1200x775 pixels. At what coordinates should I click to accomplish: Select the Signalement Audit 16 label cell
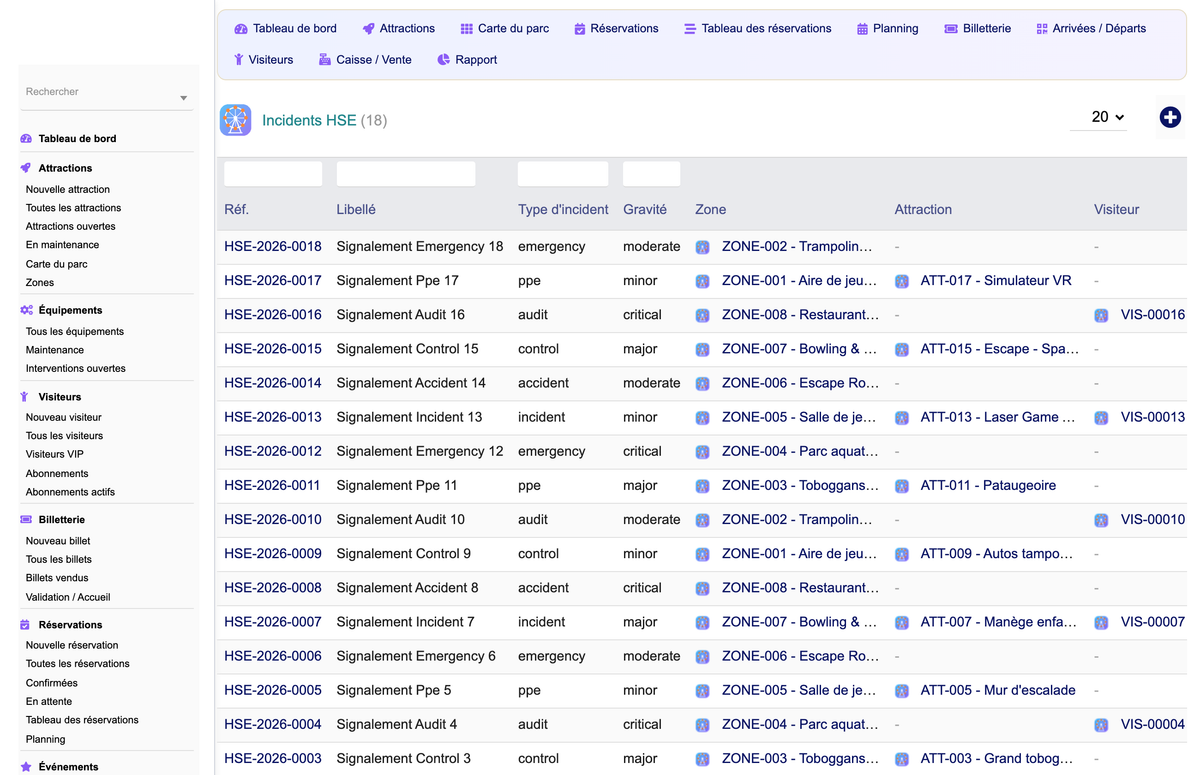[401, 315]
